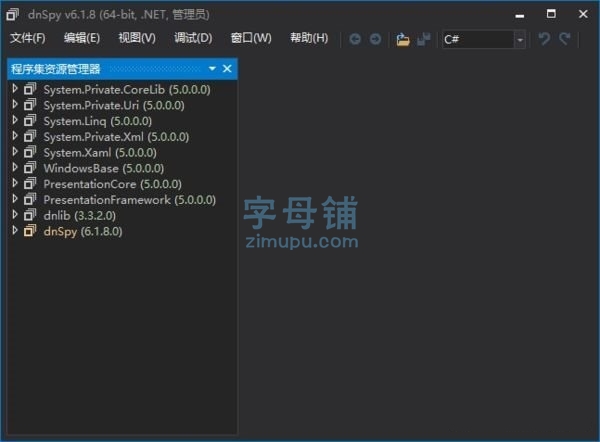This screenshot has height=442, width=600.
Task: Open the 窗口(W) menu
Action: point(251,38)
